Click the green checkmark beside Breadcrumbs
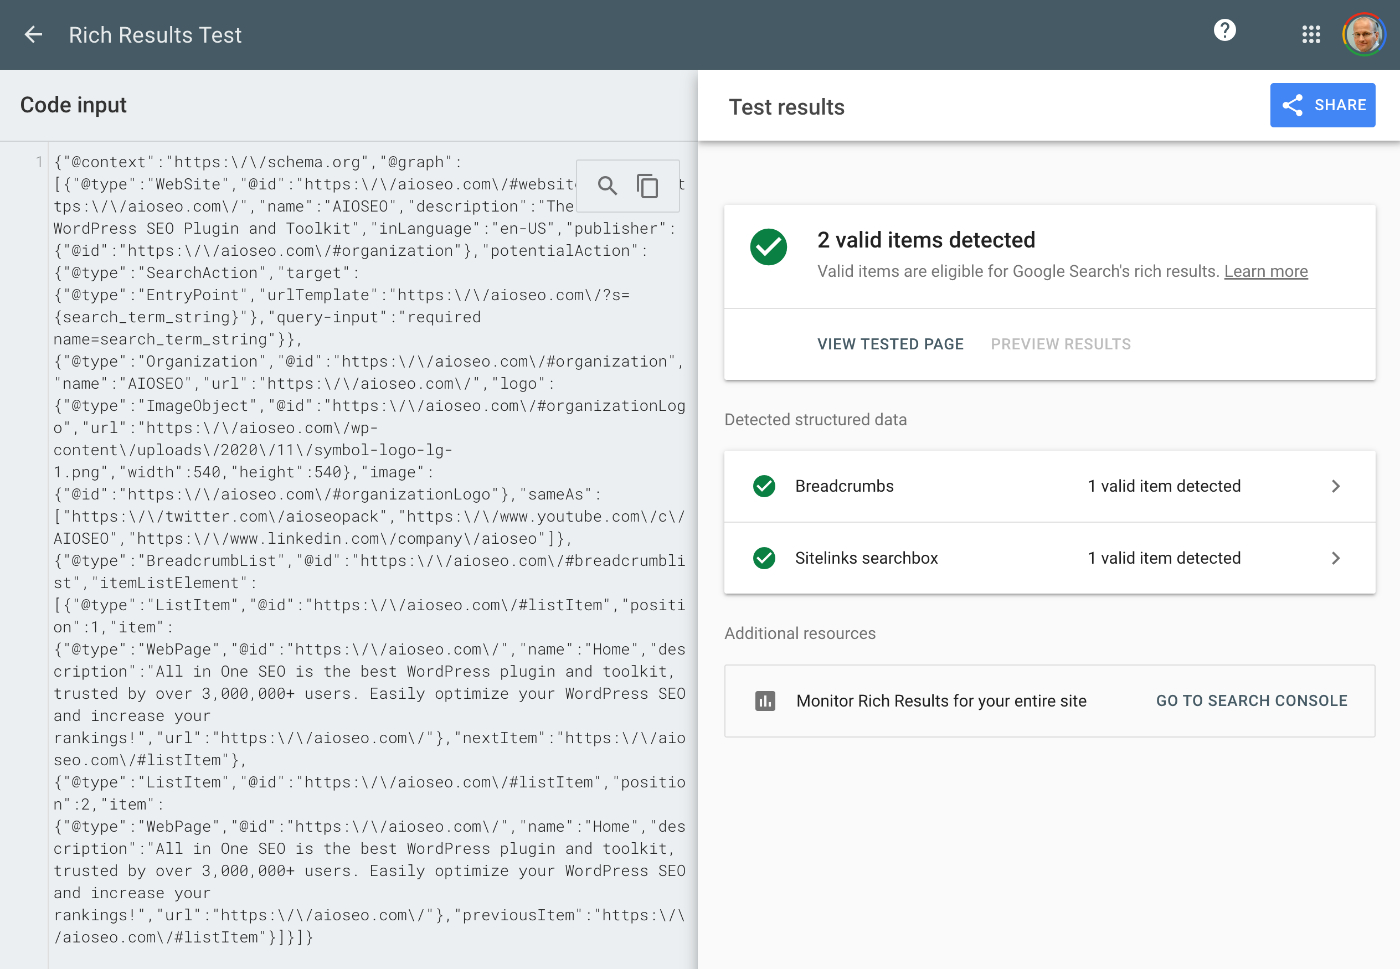Viewport: 1400px width, 969px height. pyautogui.click(x=764, y=486)
